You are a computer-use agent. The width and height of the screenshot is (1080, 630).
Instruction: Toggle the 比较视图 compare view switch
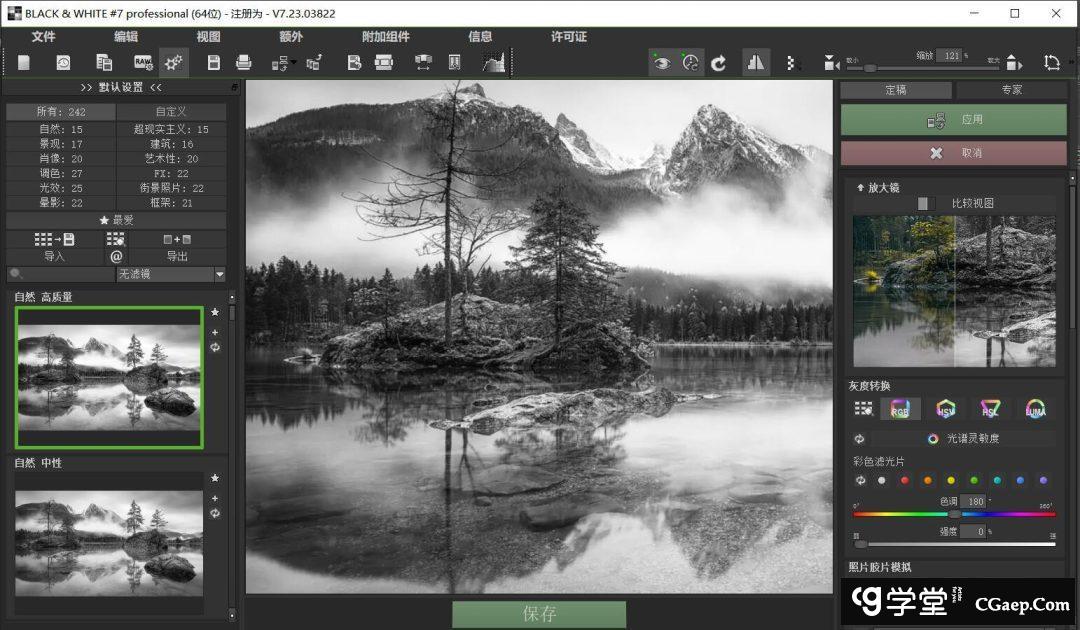pyautogui.click(x=926, y=203)
